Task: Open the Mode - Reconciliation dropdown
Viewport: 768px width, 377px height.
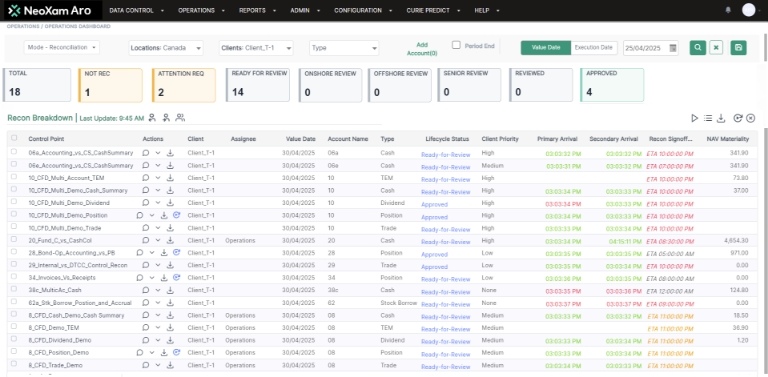Action: (x=62, y=47)
